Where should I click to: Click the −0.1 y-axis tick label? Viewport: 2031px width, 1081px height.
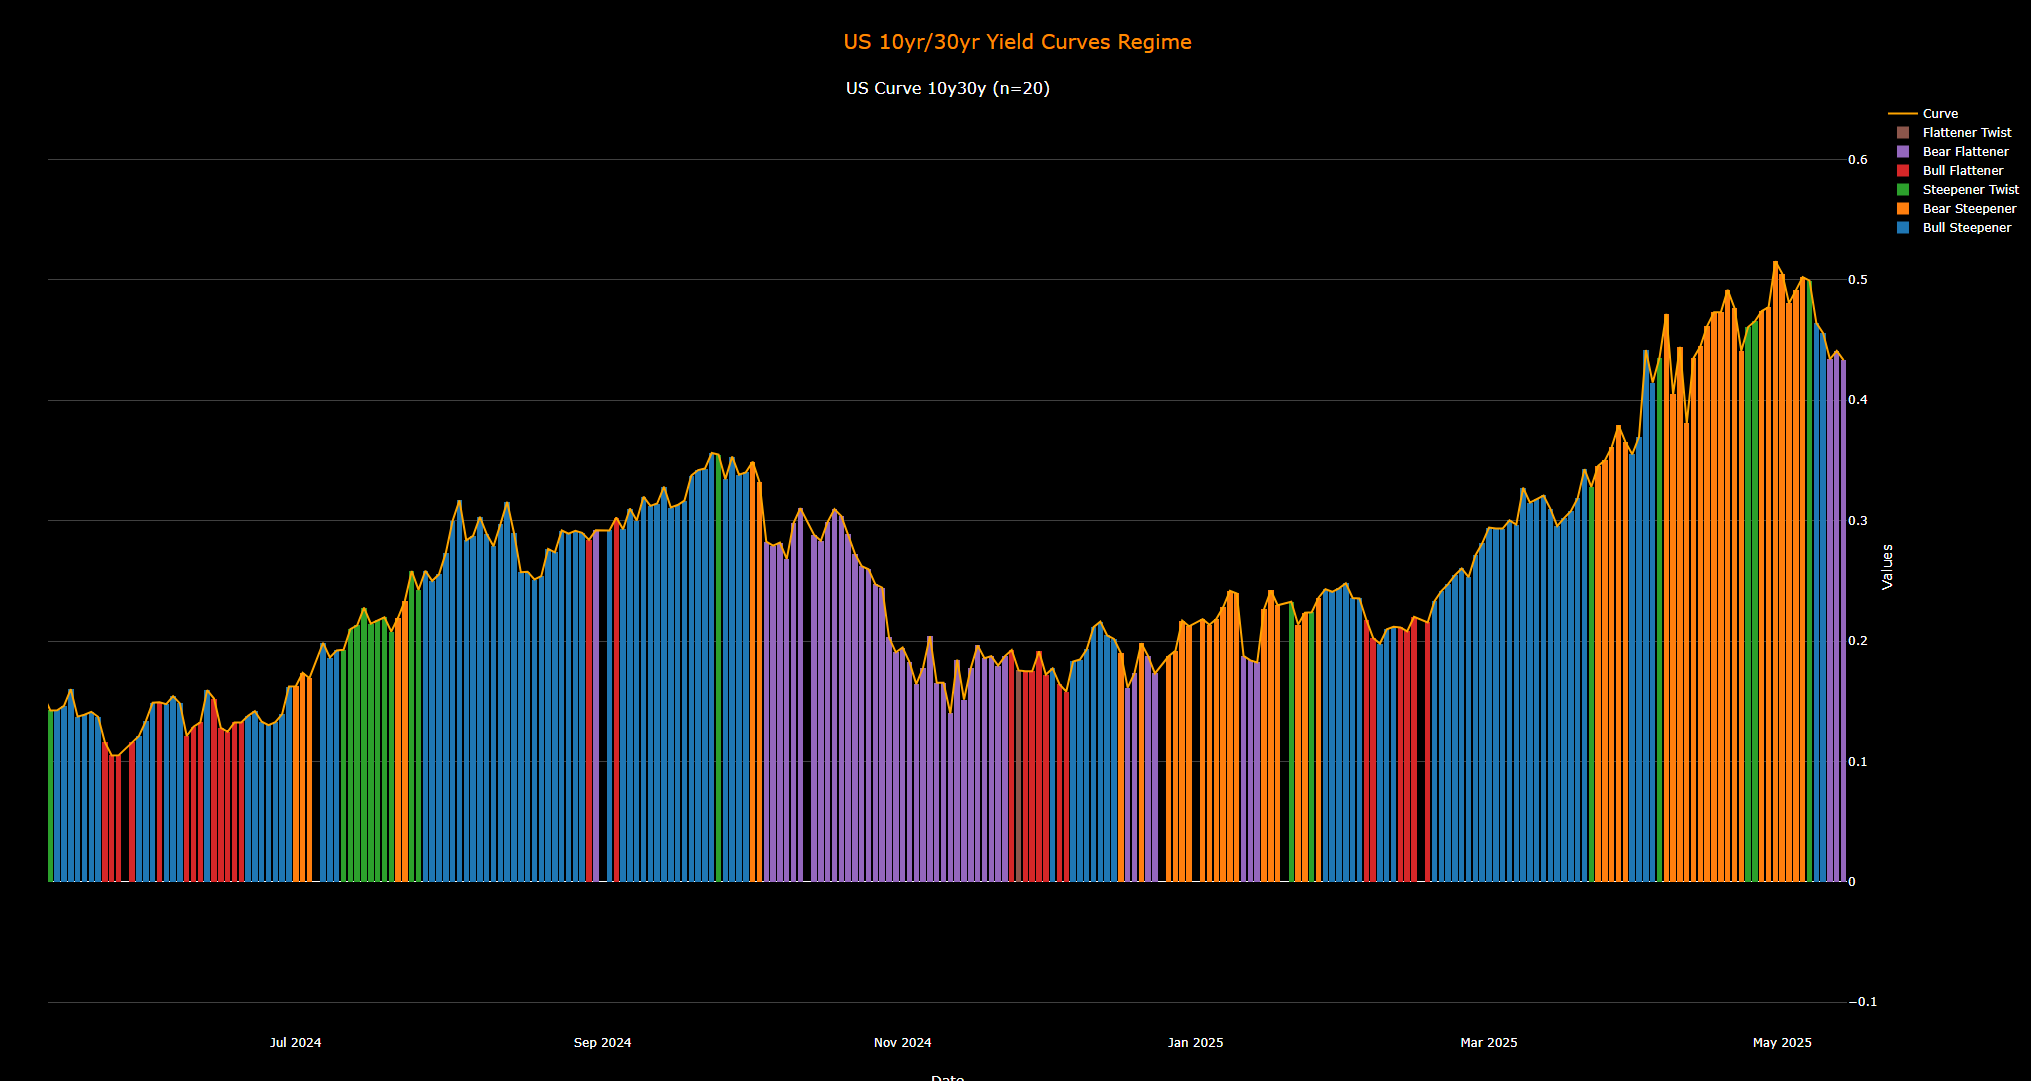pos(1862,1002)
